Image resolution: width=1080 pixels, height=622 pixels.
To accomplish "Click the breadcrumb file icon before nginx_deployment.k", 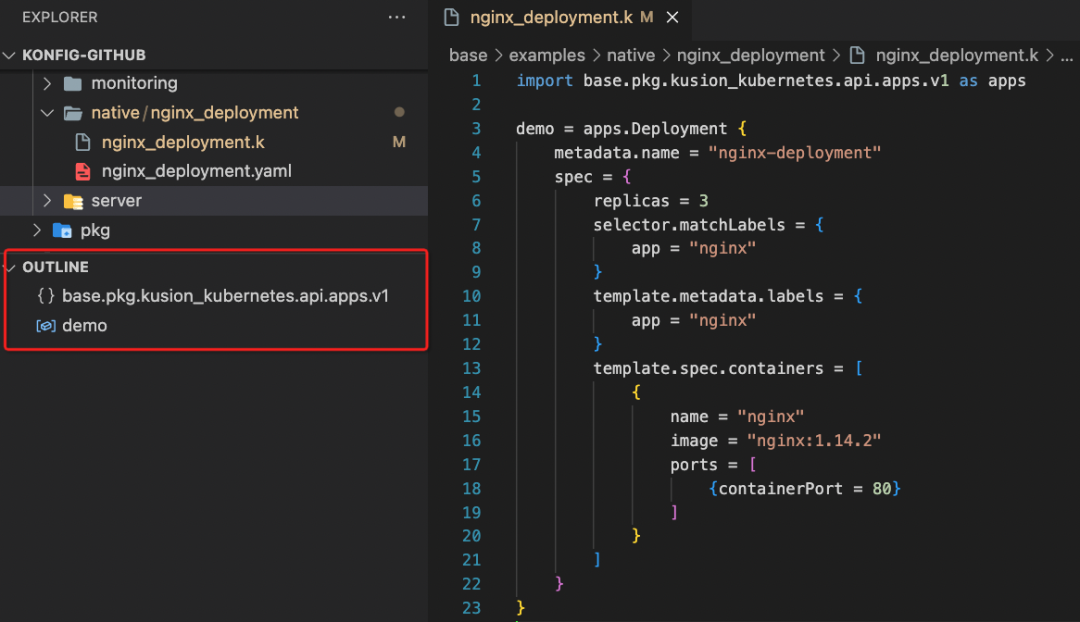I will coord(856,56).
